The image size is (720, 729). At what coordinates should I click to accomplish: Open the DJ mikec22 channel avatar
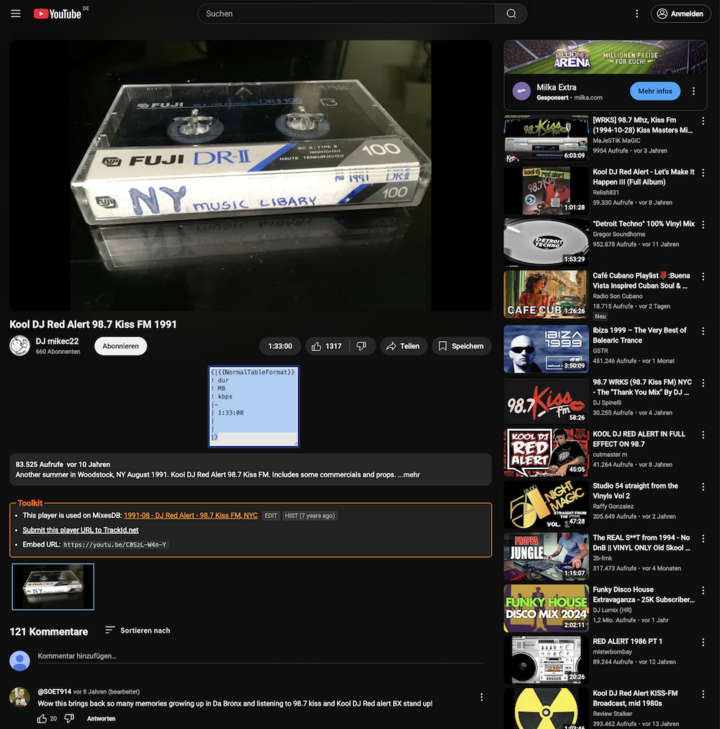tap(20, 346)
